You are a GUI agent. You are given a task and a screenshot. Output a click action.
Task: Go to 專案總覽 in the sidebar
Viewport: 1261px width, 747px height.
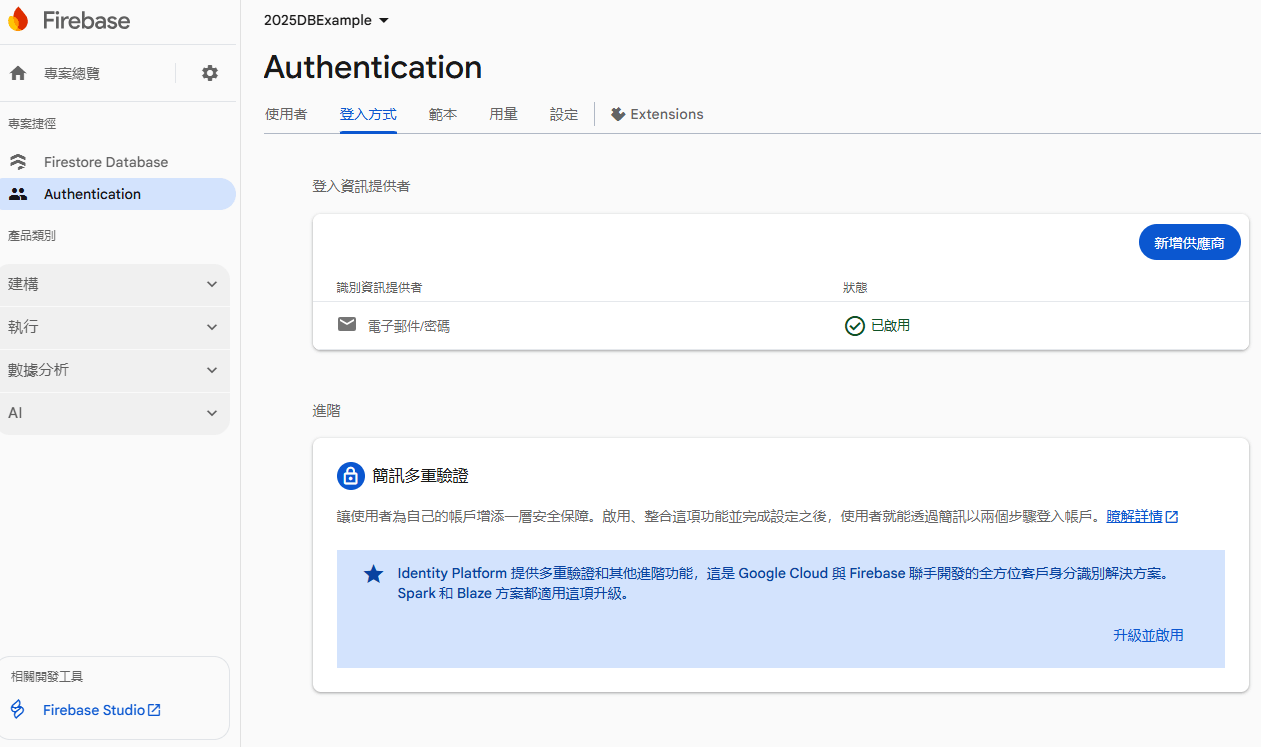(x=72, y=73)
